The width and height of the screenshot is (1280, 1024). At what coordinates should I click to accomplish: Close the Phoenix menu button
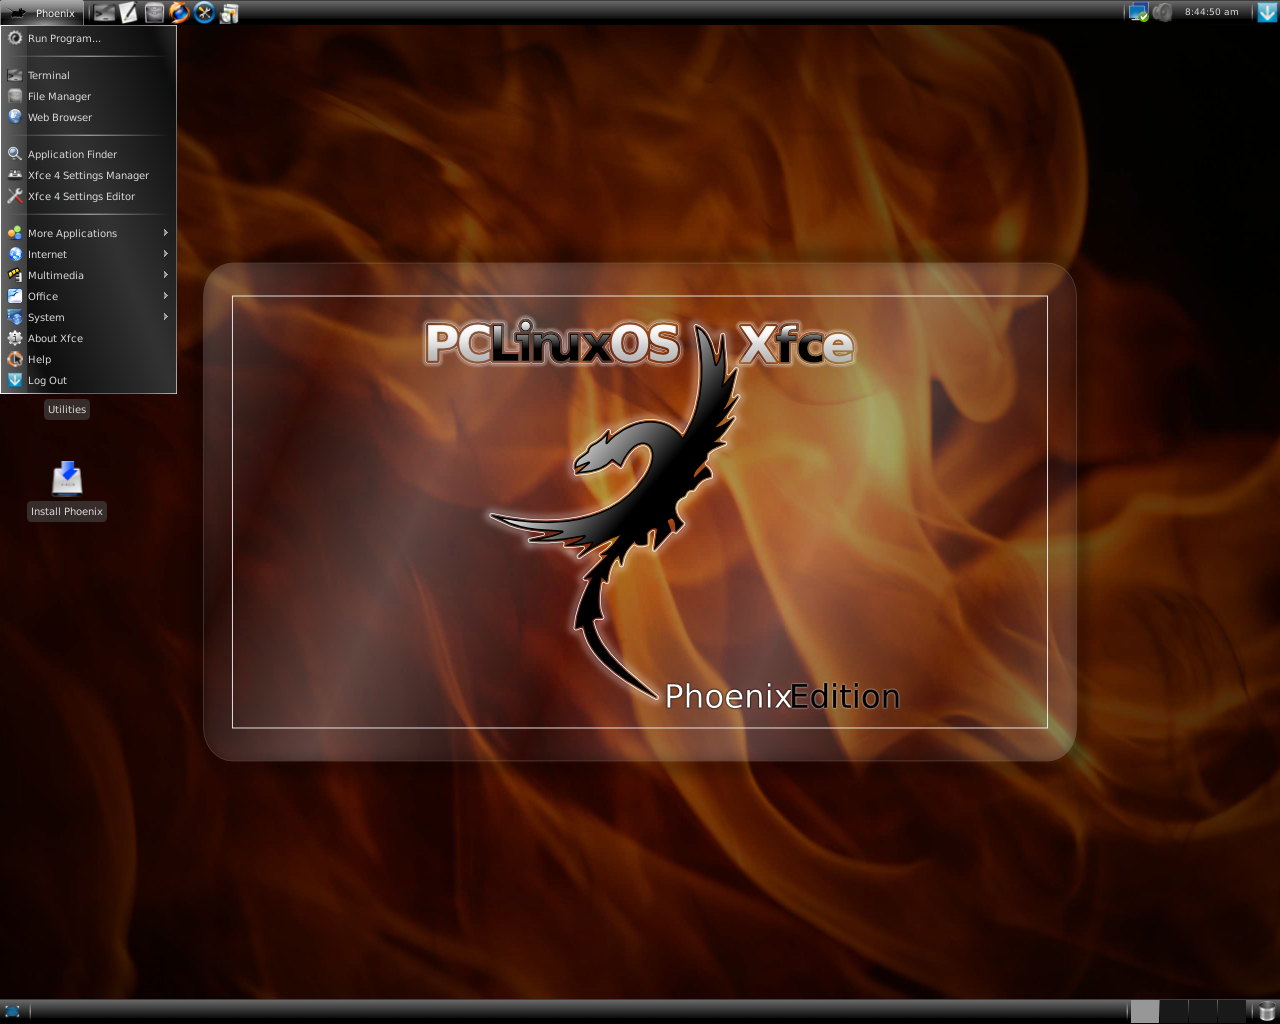coord(41,13)
